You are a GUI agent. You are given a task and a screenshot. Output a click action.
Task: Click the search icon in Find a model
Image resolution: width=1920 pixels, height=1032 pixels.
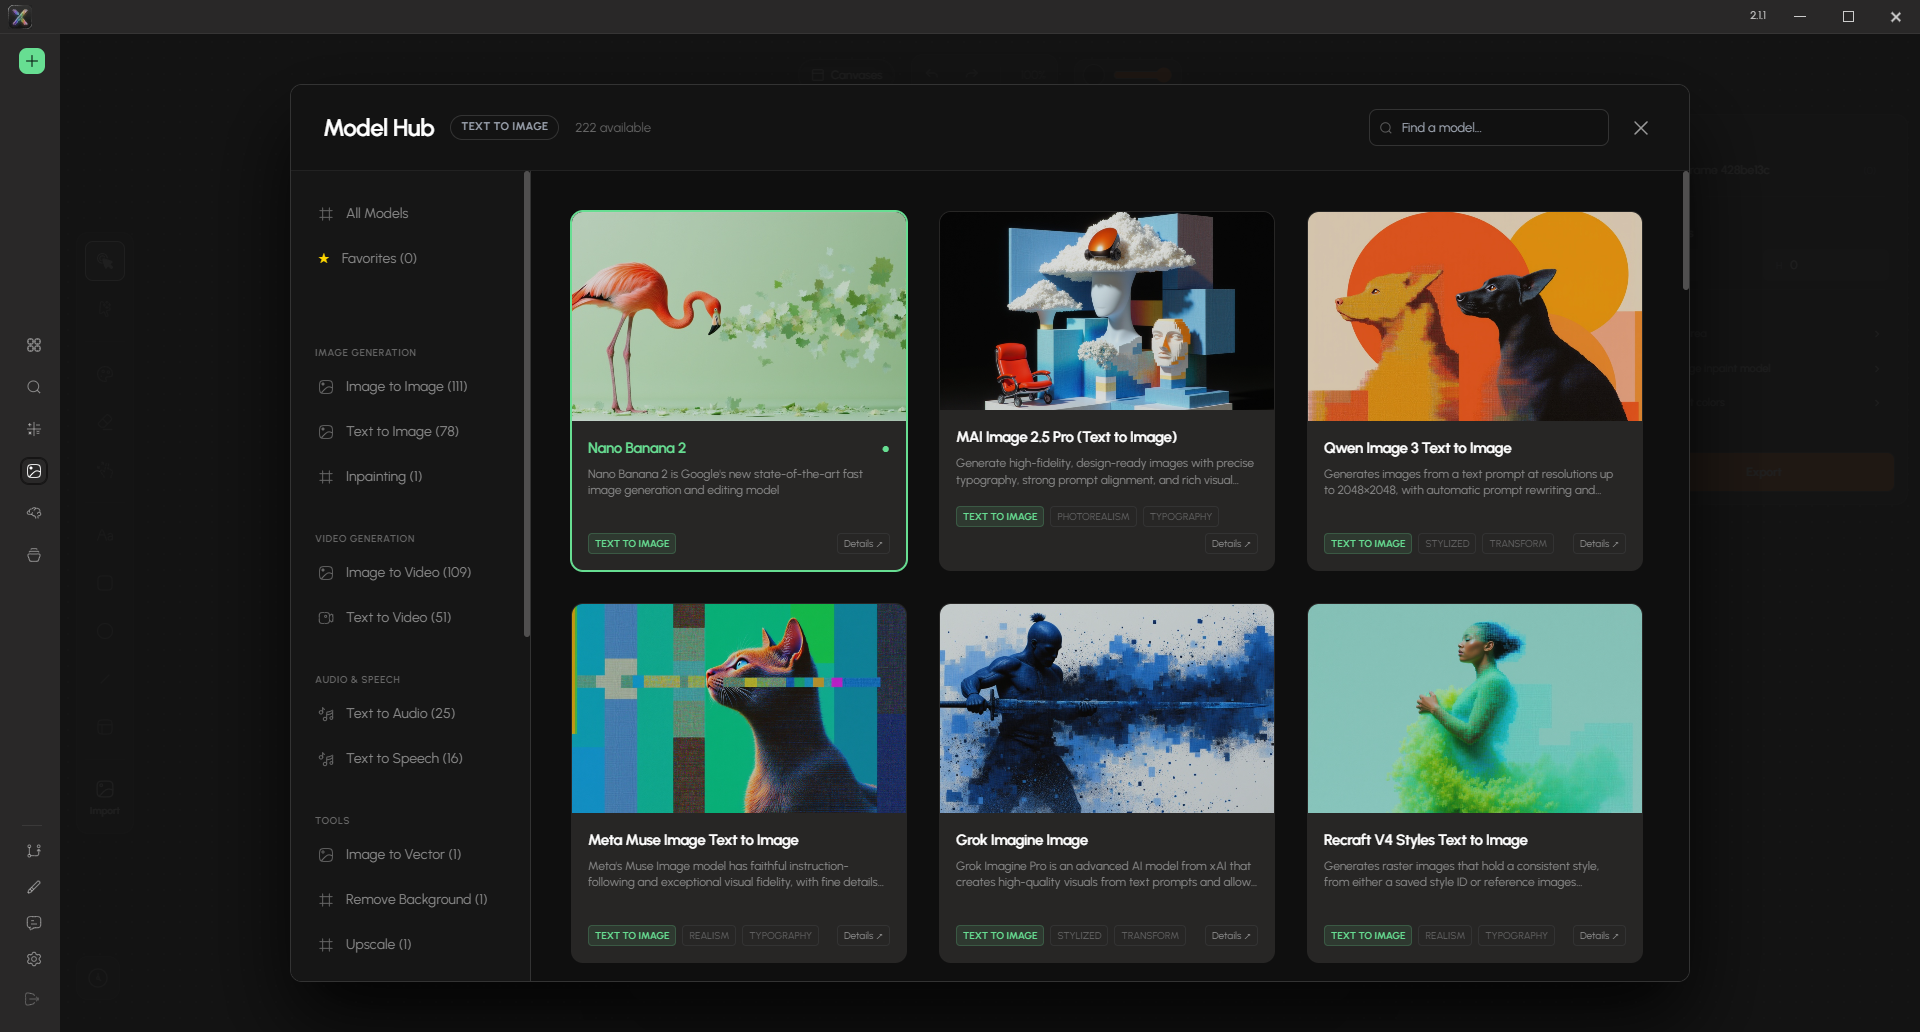(x=1386, y=128)
